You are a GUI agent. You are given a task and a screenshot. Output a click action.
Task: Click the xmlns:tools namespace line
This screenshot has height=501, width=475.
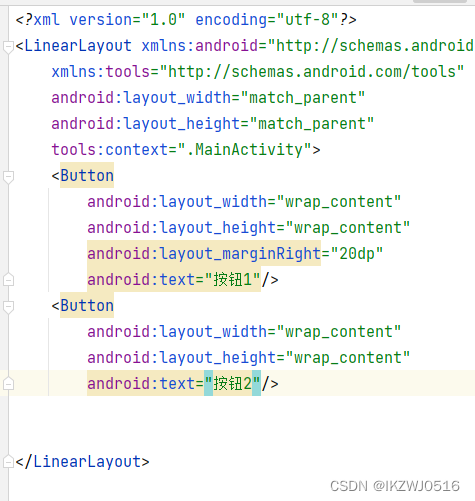click(258, 72)
